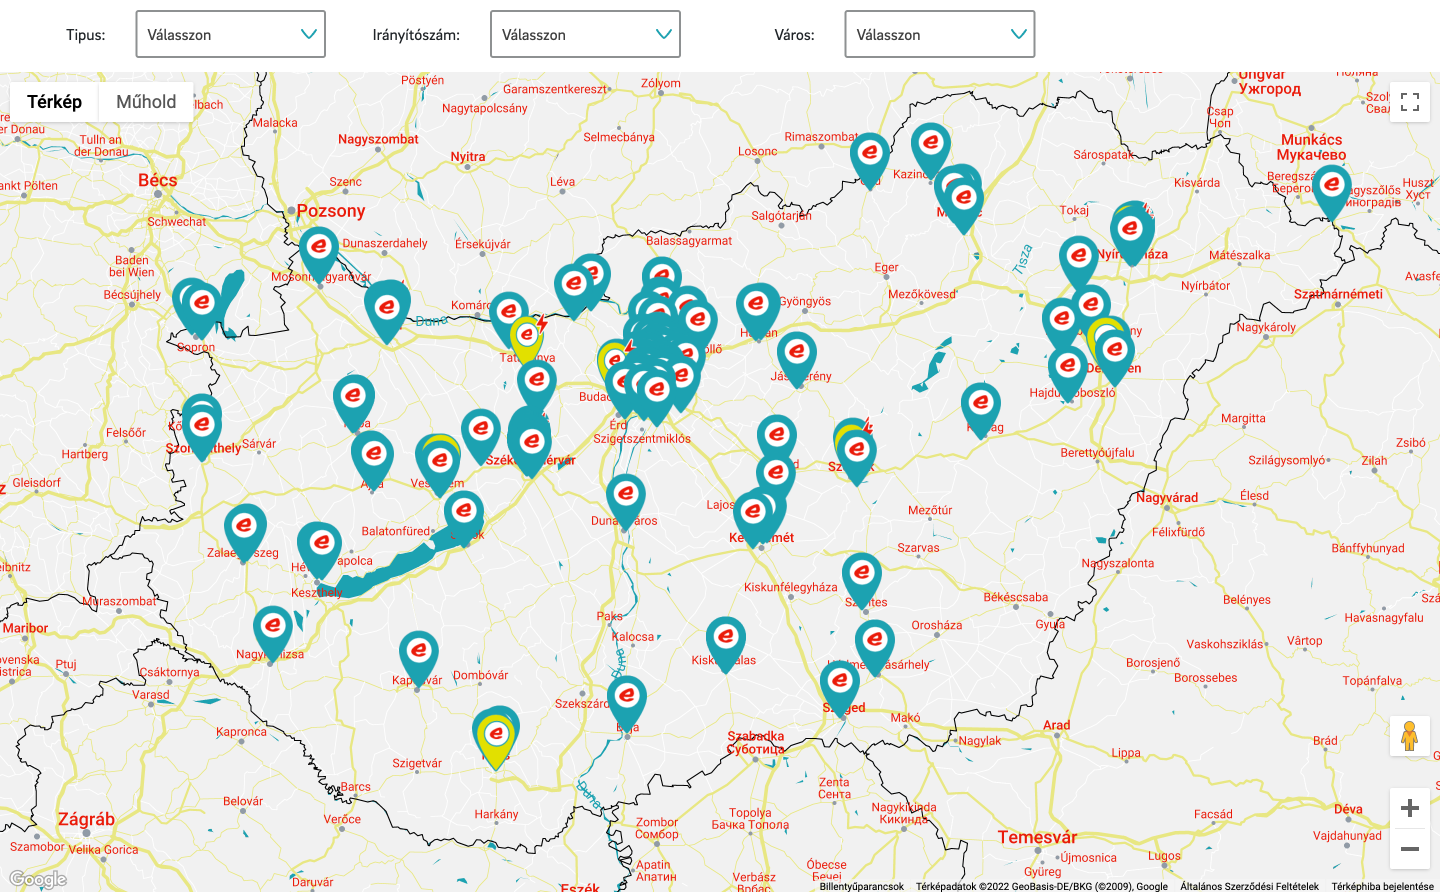Select the marker at Szolnok
The image size is (1440, 893).
[856, 458]
